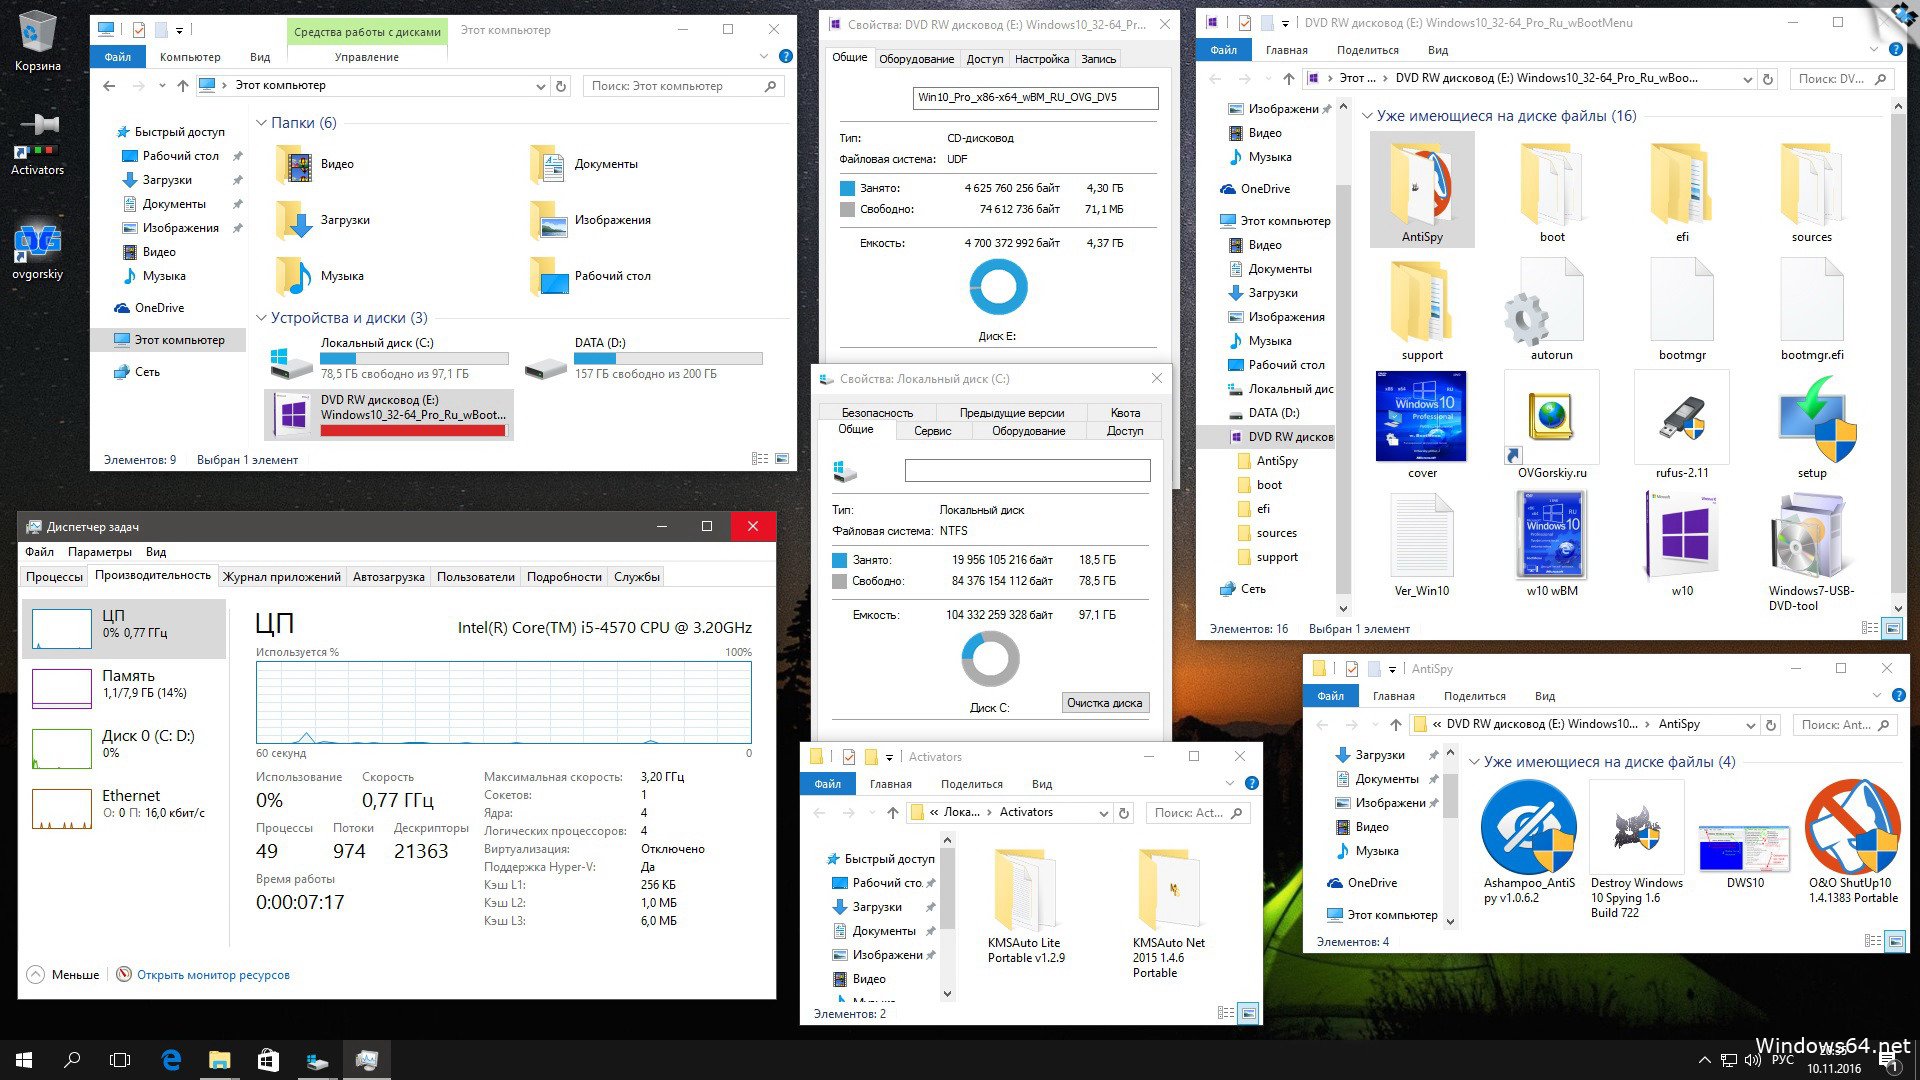Refresh the This PC address bar
Screen dimensions: 1920x1080
(561, 86)
